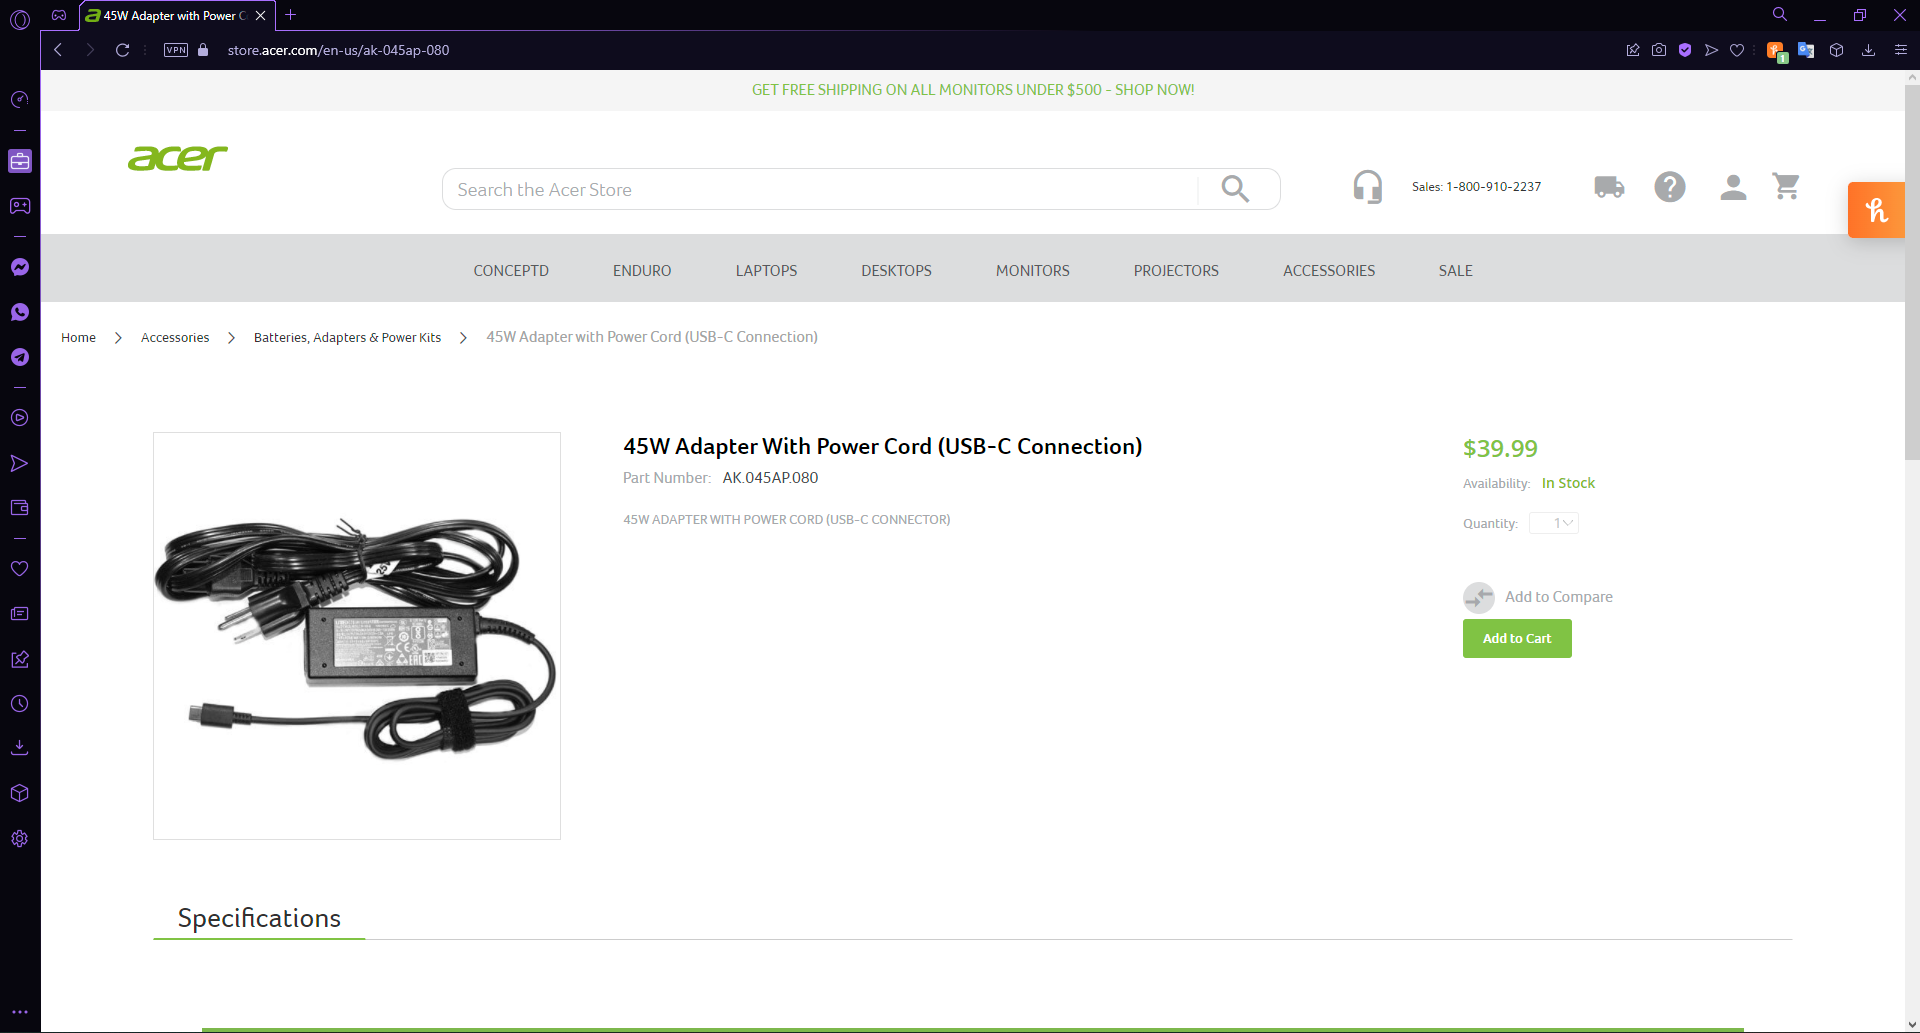Go to Home breadcrumb
Viewport: 1920px width, 1033px height.
coord(78,338)
